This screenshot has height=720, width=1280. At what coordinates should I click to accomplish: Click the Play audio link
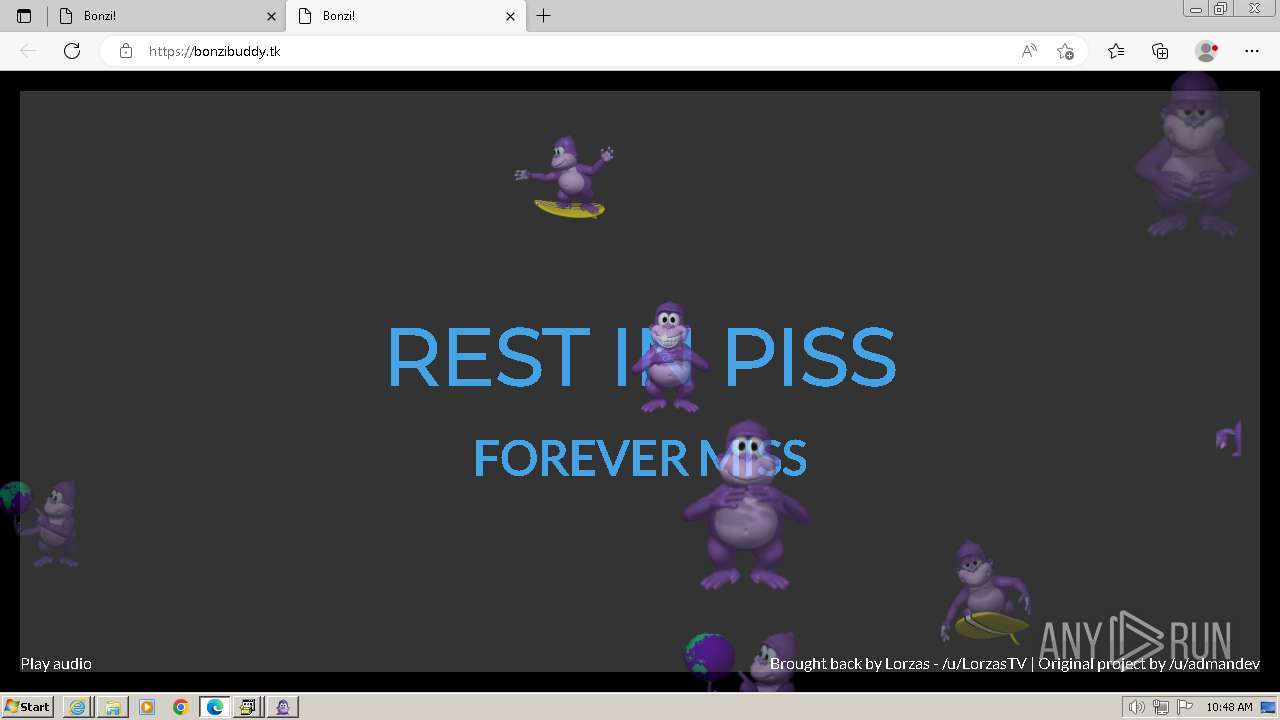point(56,663)
